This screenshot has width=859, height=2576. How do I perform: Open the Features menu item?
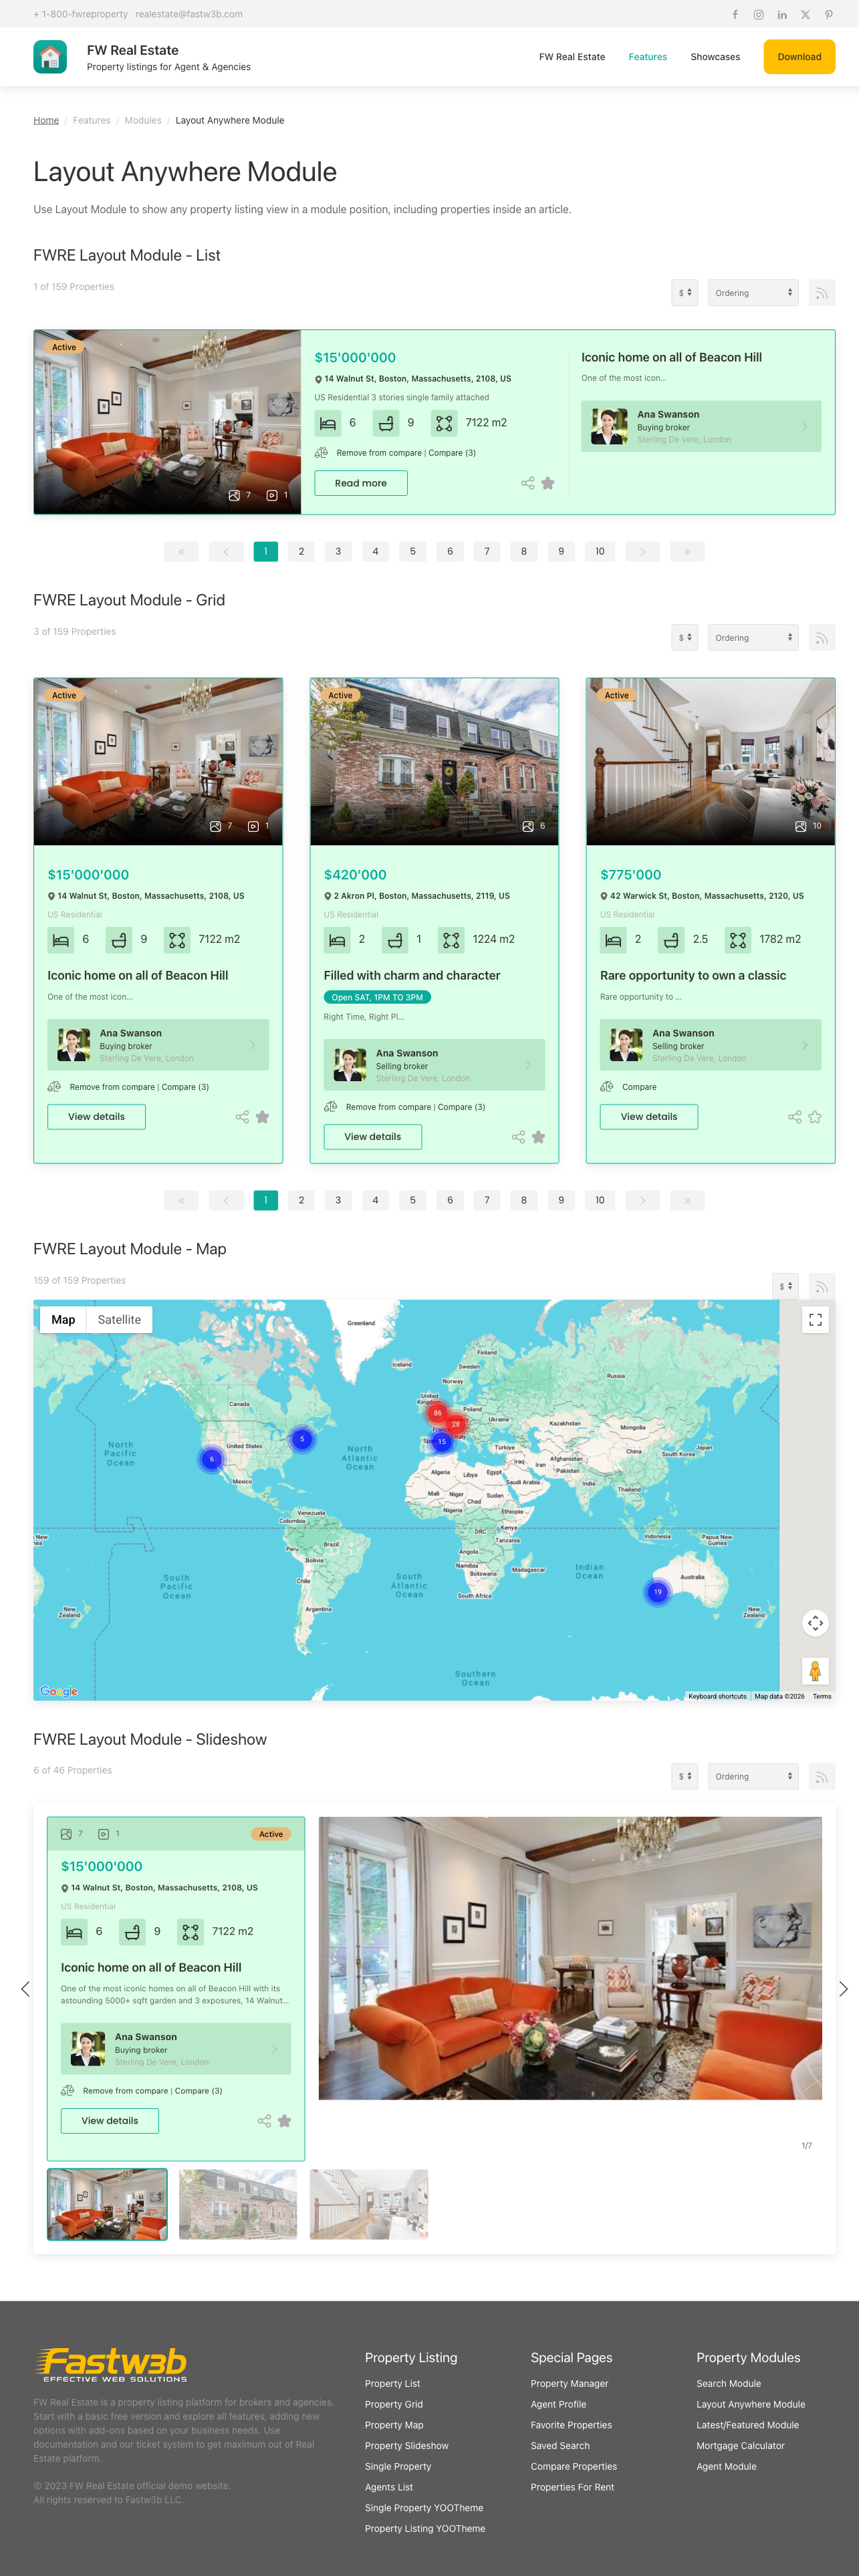[x=648, y=57]
